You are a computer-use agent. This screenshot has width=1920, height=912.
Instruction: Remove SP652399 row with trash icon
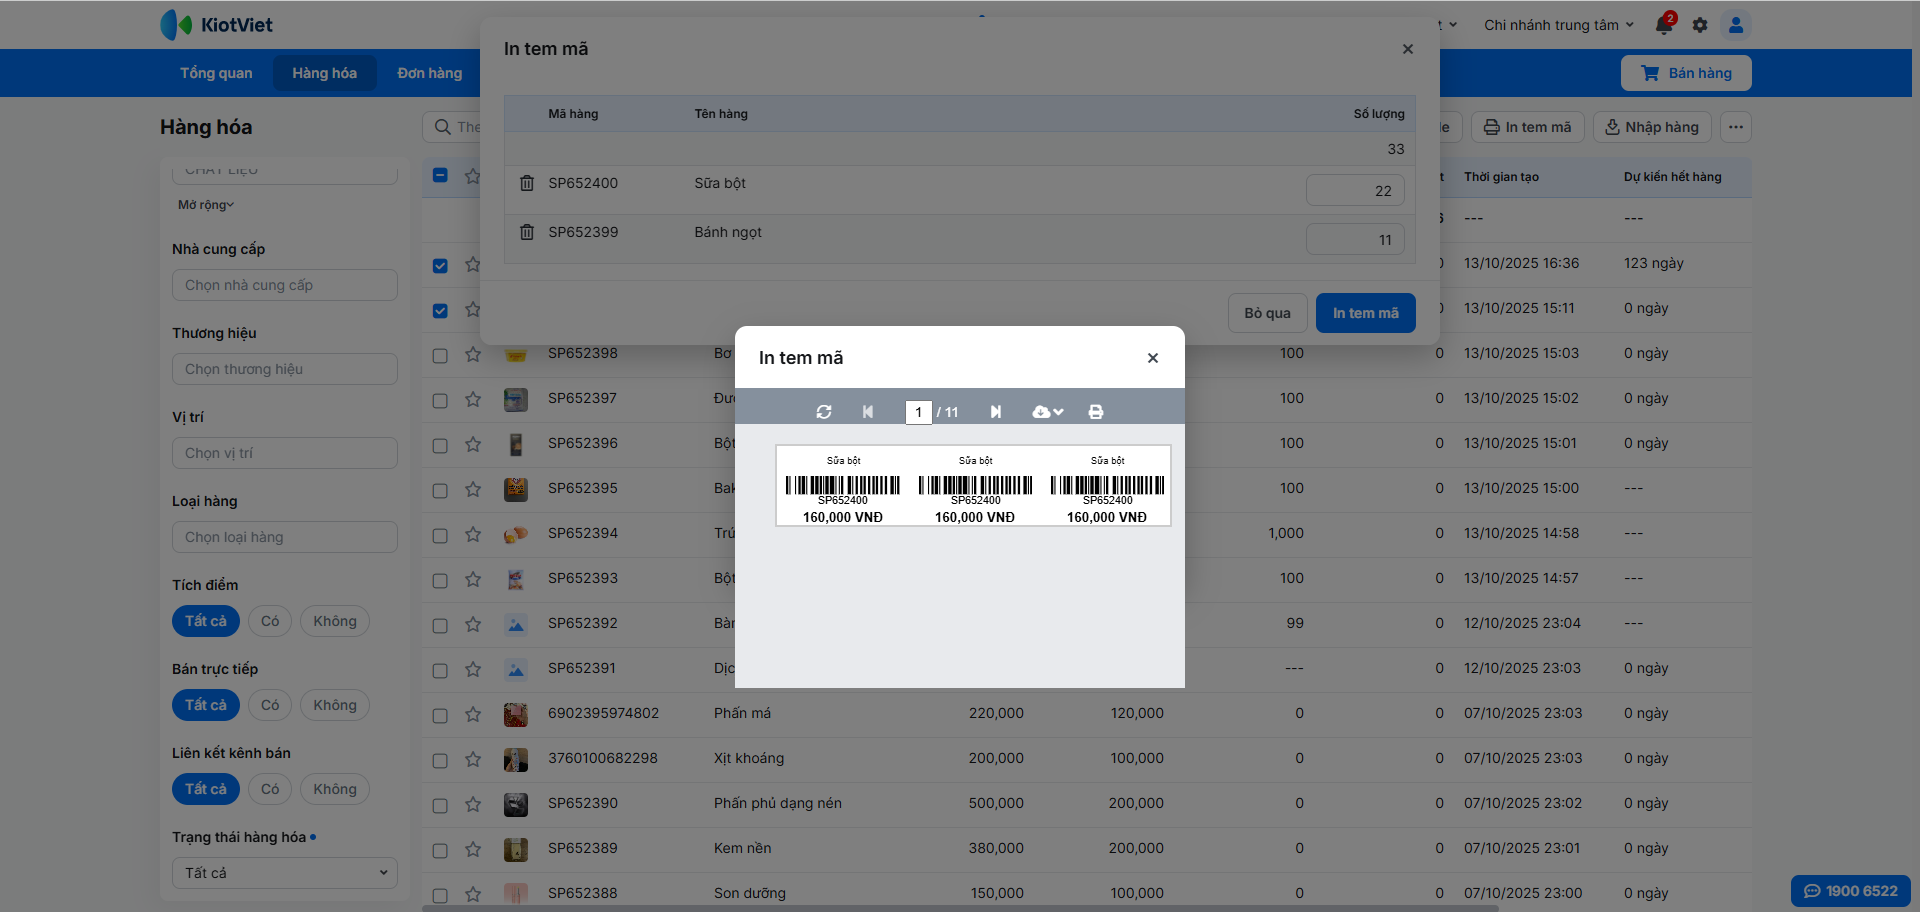coord(527,232)
